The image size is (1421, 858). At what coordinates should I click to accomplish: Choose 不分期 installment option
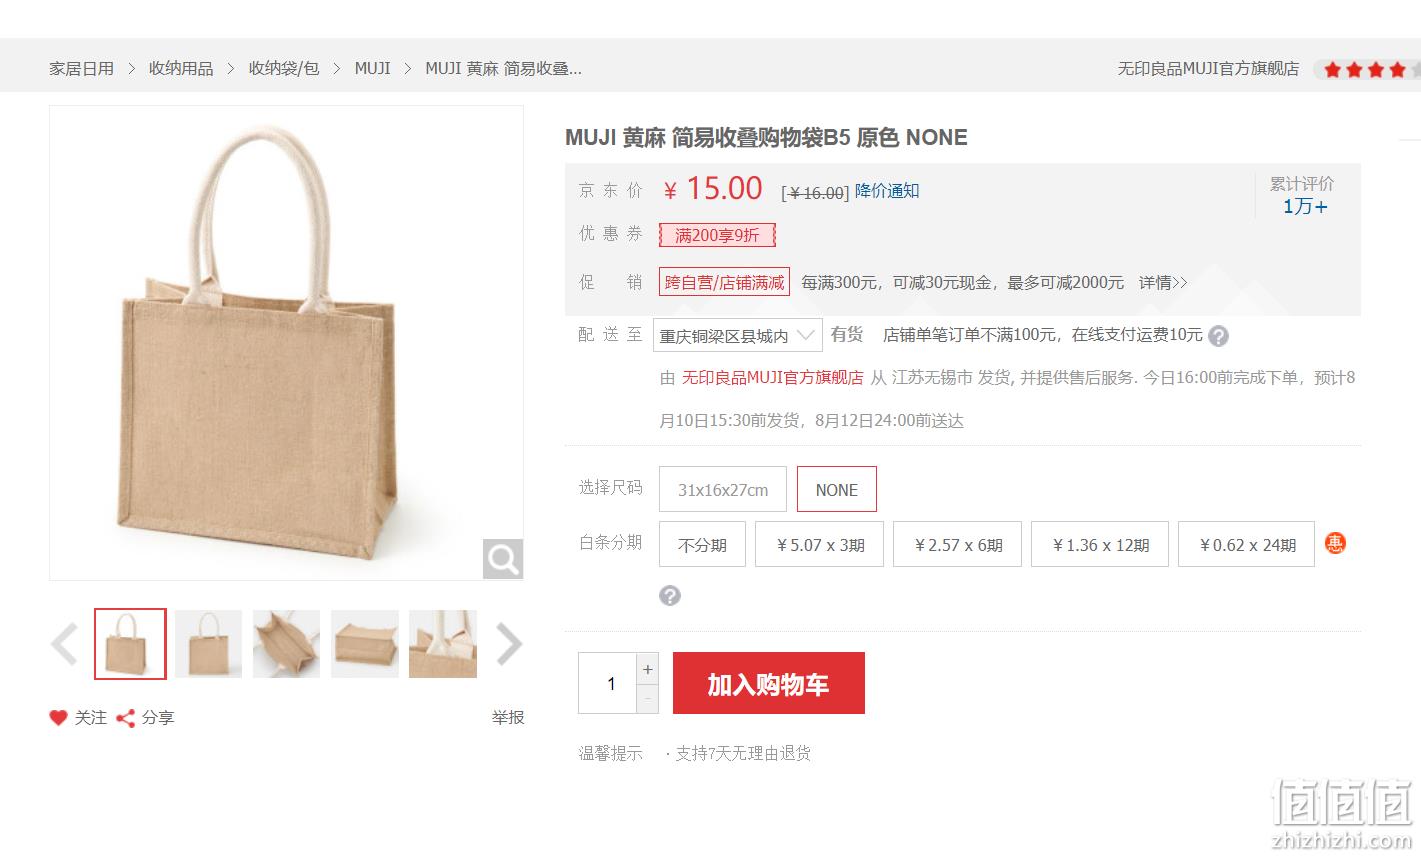[x=702, y=544]
